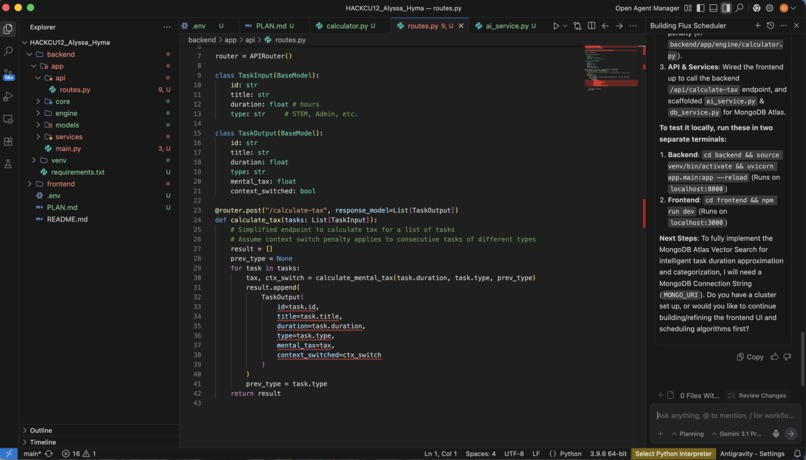Viewport: 806px width, 460px height.
Task: Toggle the bottom panel visibility
Action: point(713,8)
